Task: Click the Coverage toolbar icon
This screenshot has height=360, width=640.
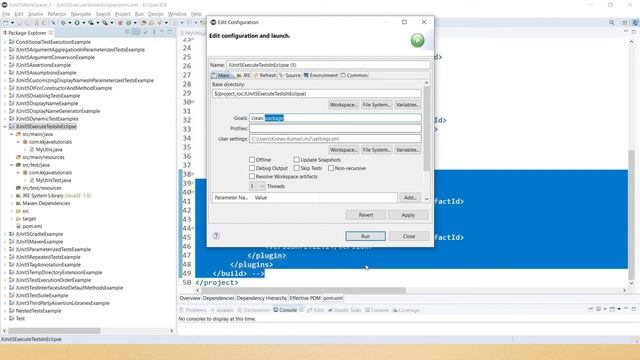Action: click(91, 23)
